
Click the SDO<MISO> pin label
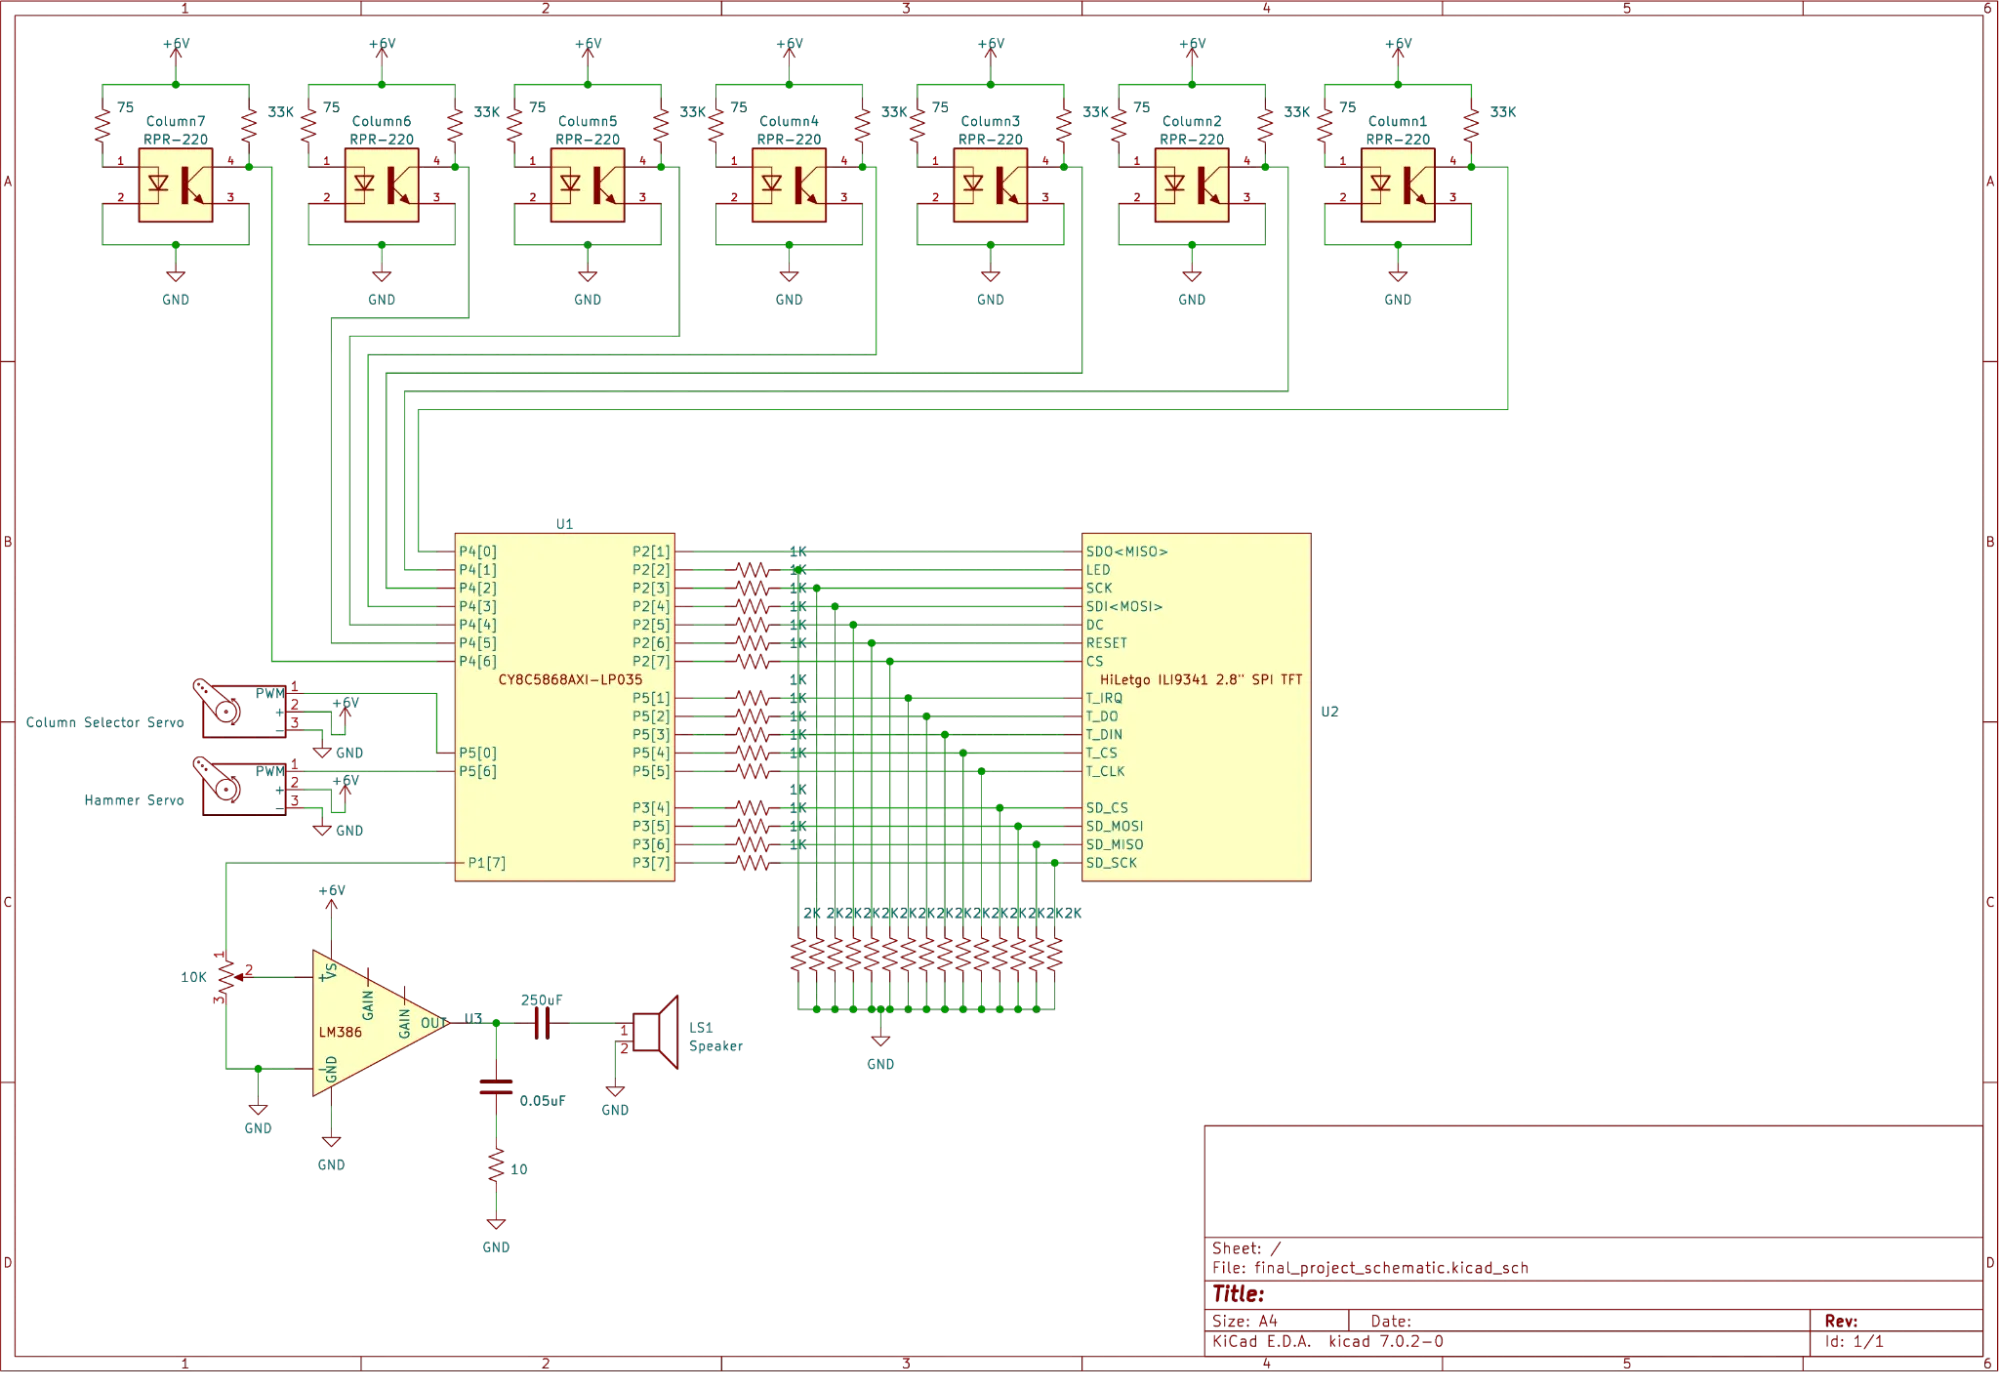[x=1127, y=552]
